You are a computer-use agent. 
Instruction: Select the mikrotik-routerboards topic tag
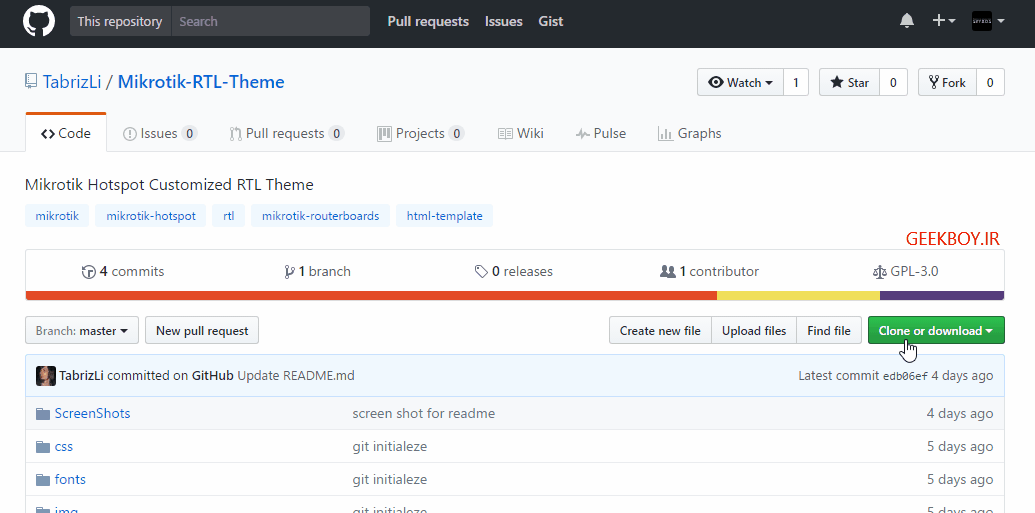point(320,216)
